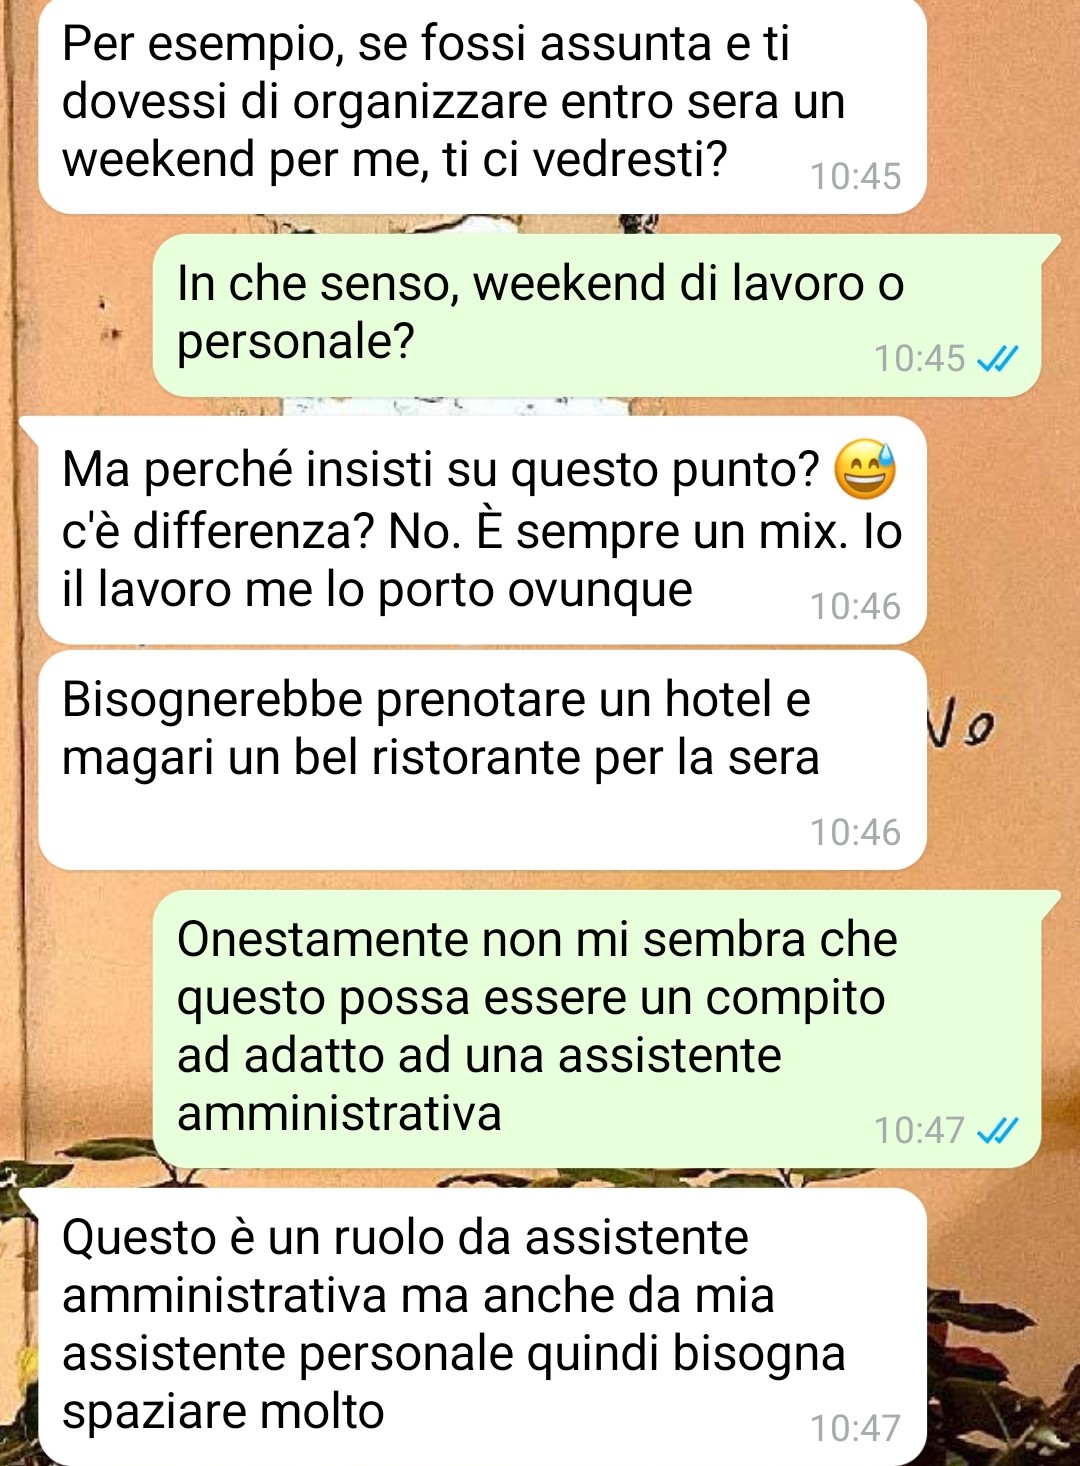Viewport: 1080px width, 1466px height.
Task: Tap the 10:47 timestamp on the last received message
Action: click(x=855, y=1428)
